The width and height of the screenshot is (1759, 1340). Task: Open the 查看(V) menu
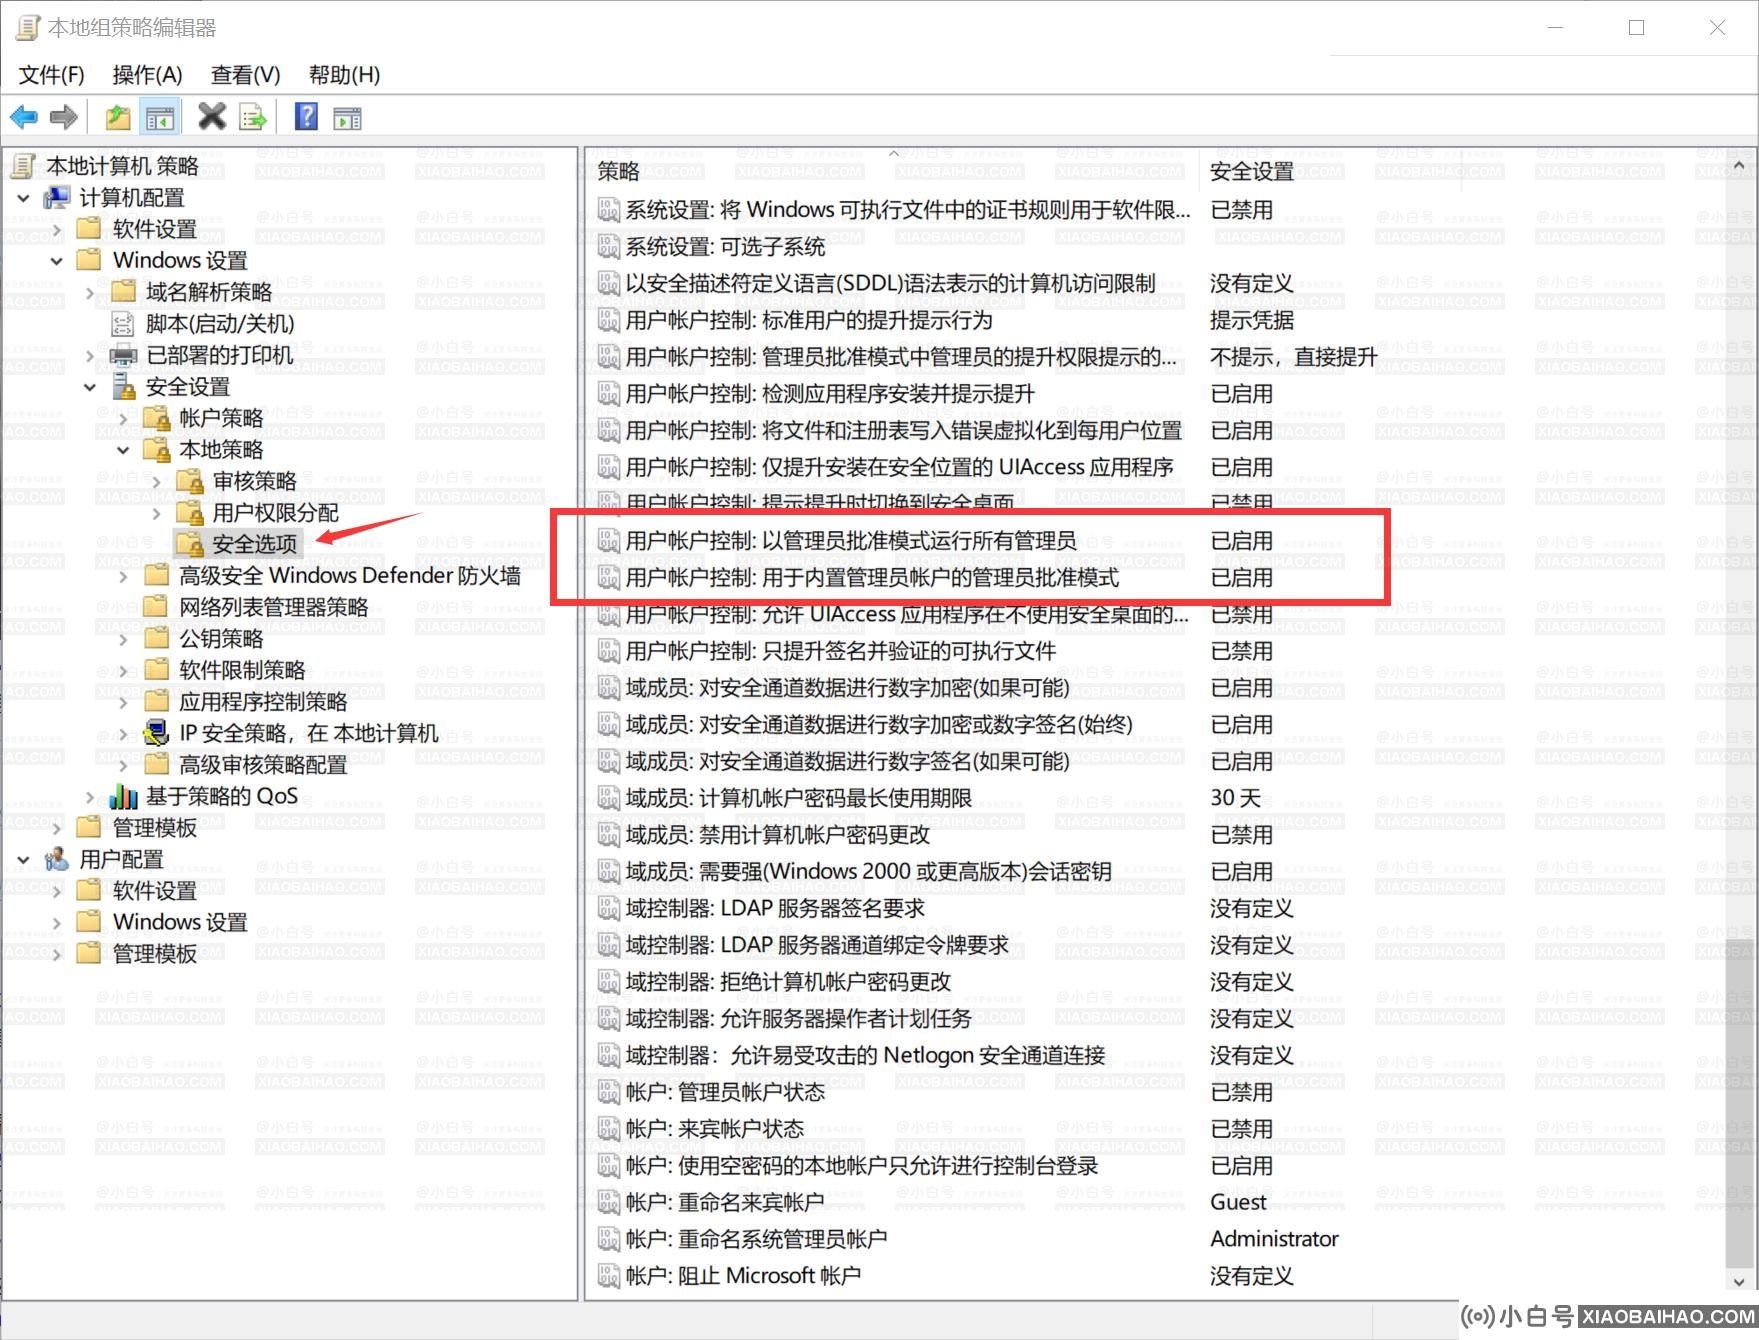point(246,75)
